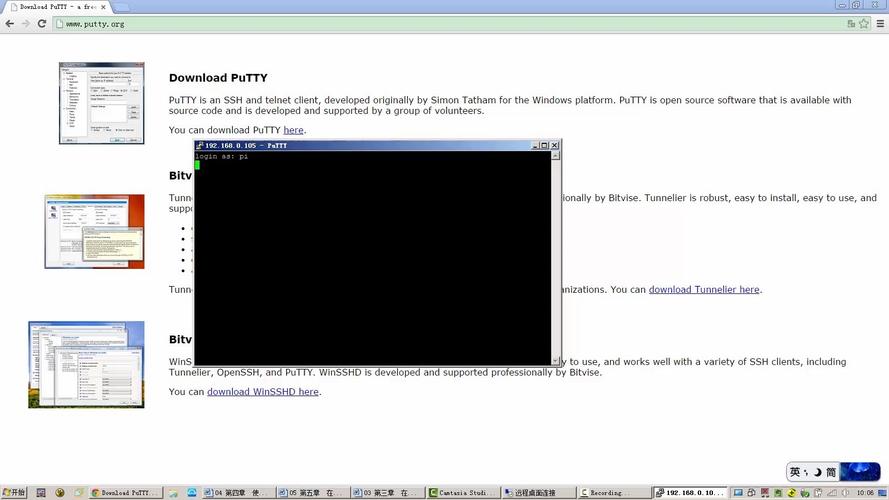Minimize the PuTTY terminal window
This screenshot has width=889, height=500.
coord(534,146)
